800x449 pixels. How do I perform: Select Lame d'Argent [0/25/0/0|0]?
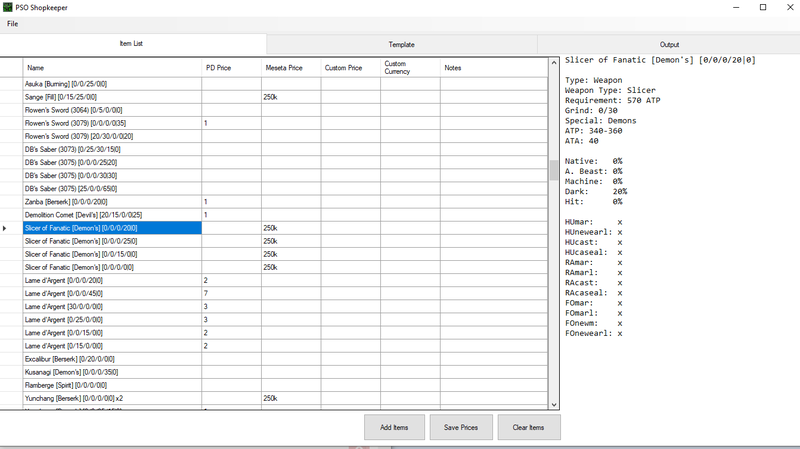pyautogui.click(x=112, y=320)
